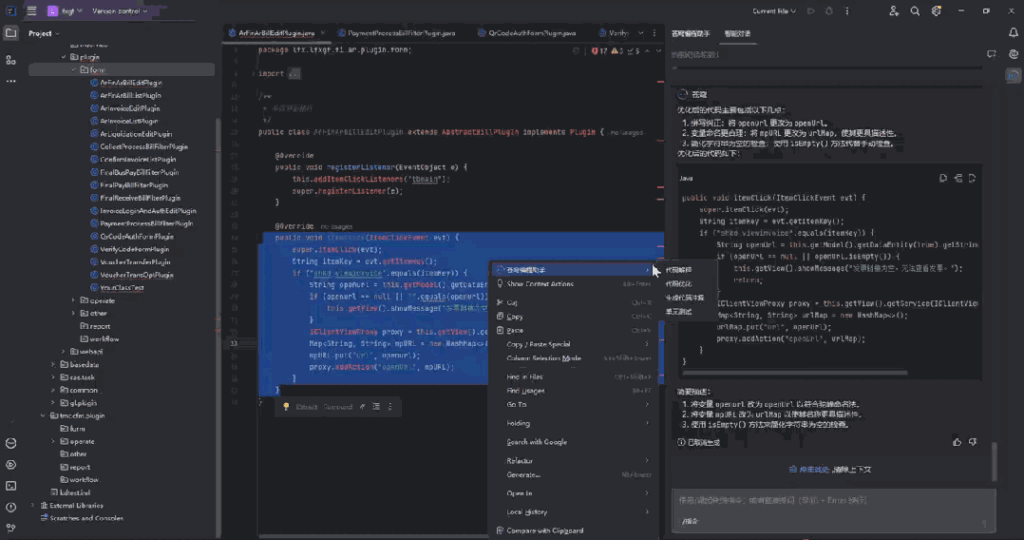Click thumbs up on the AI response
The image size is (1024, 540).
tap(958, 441)
